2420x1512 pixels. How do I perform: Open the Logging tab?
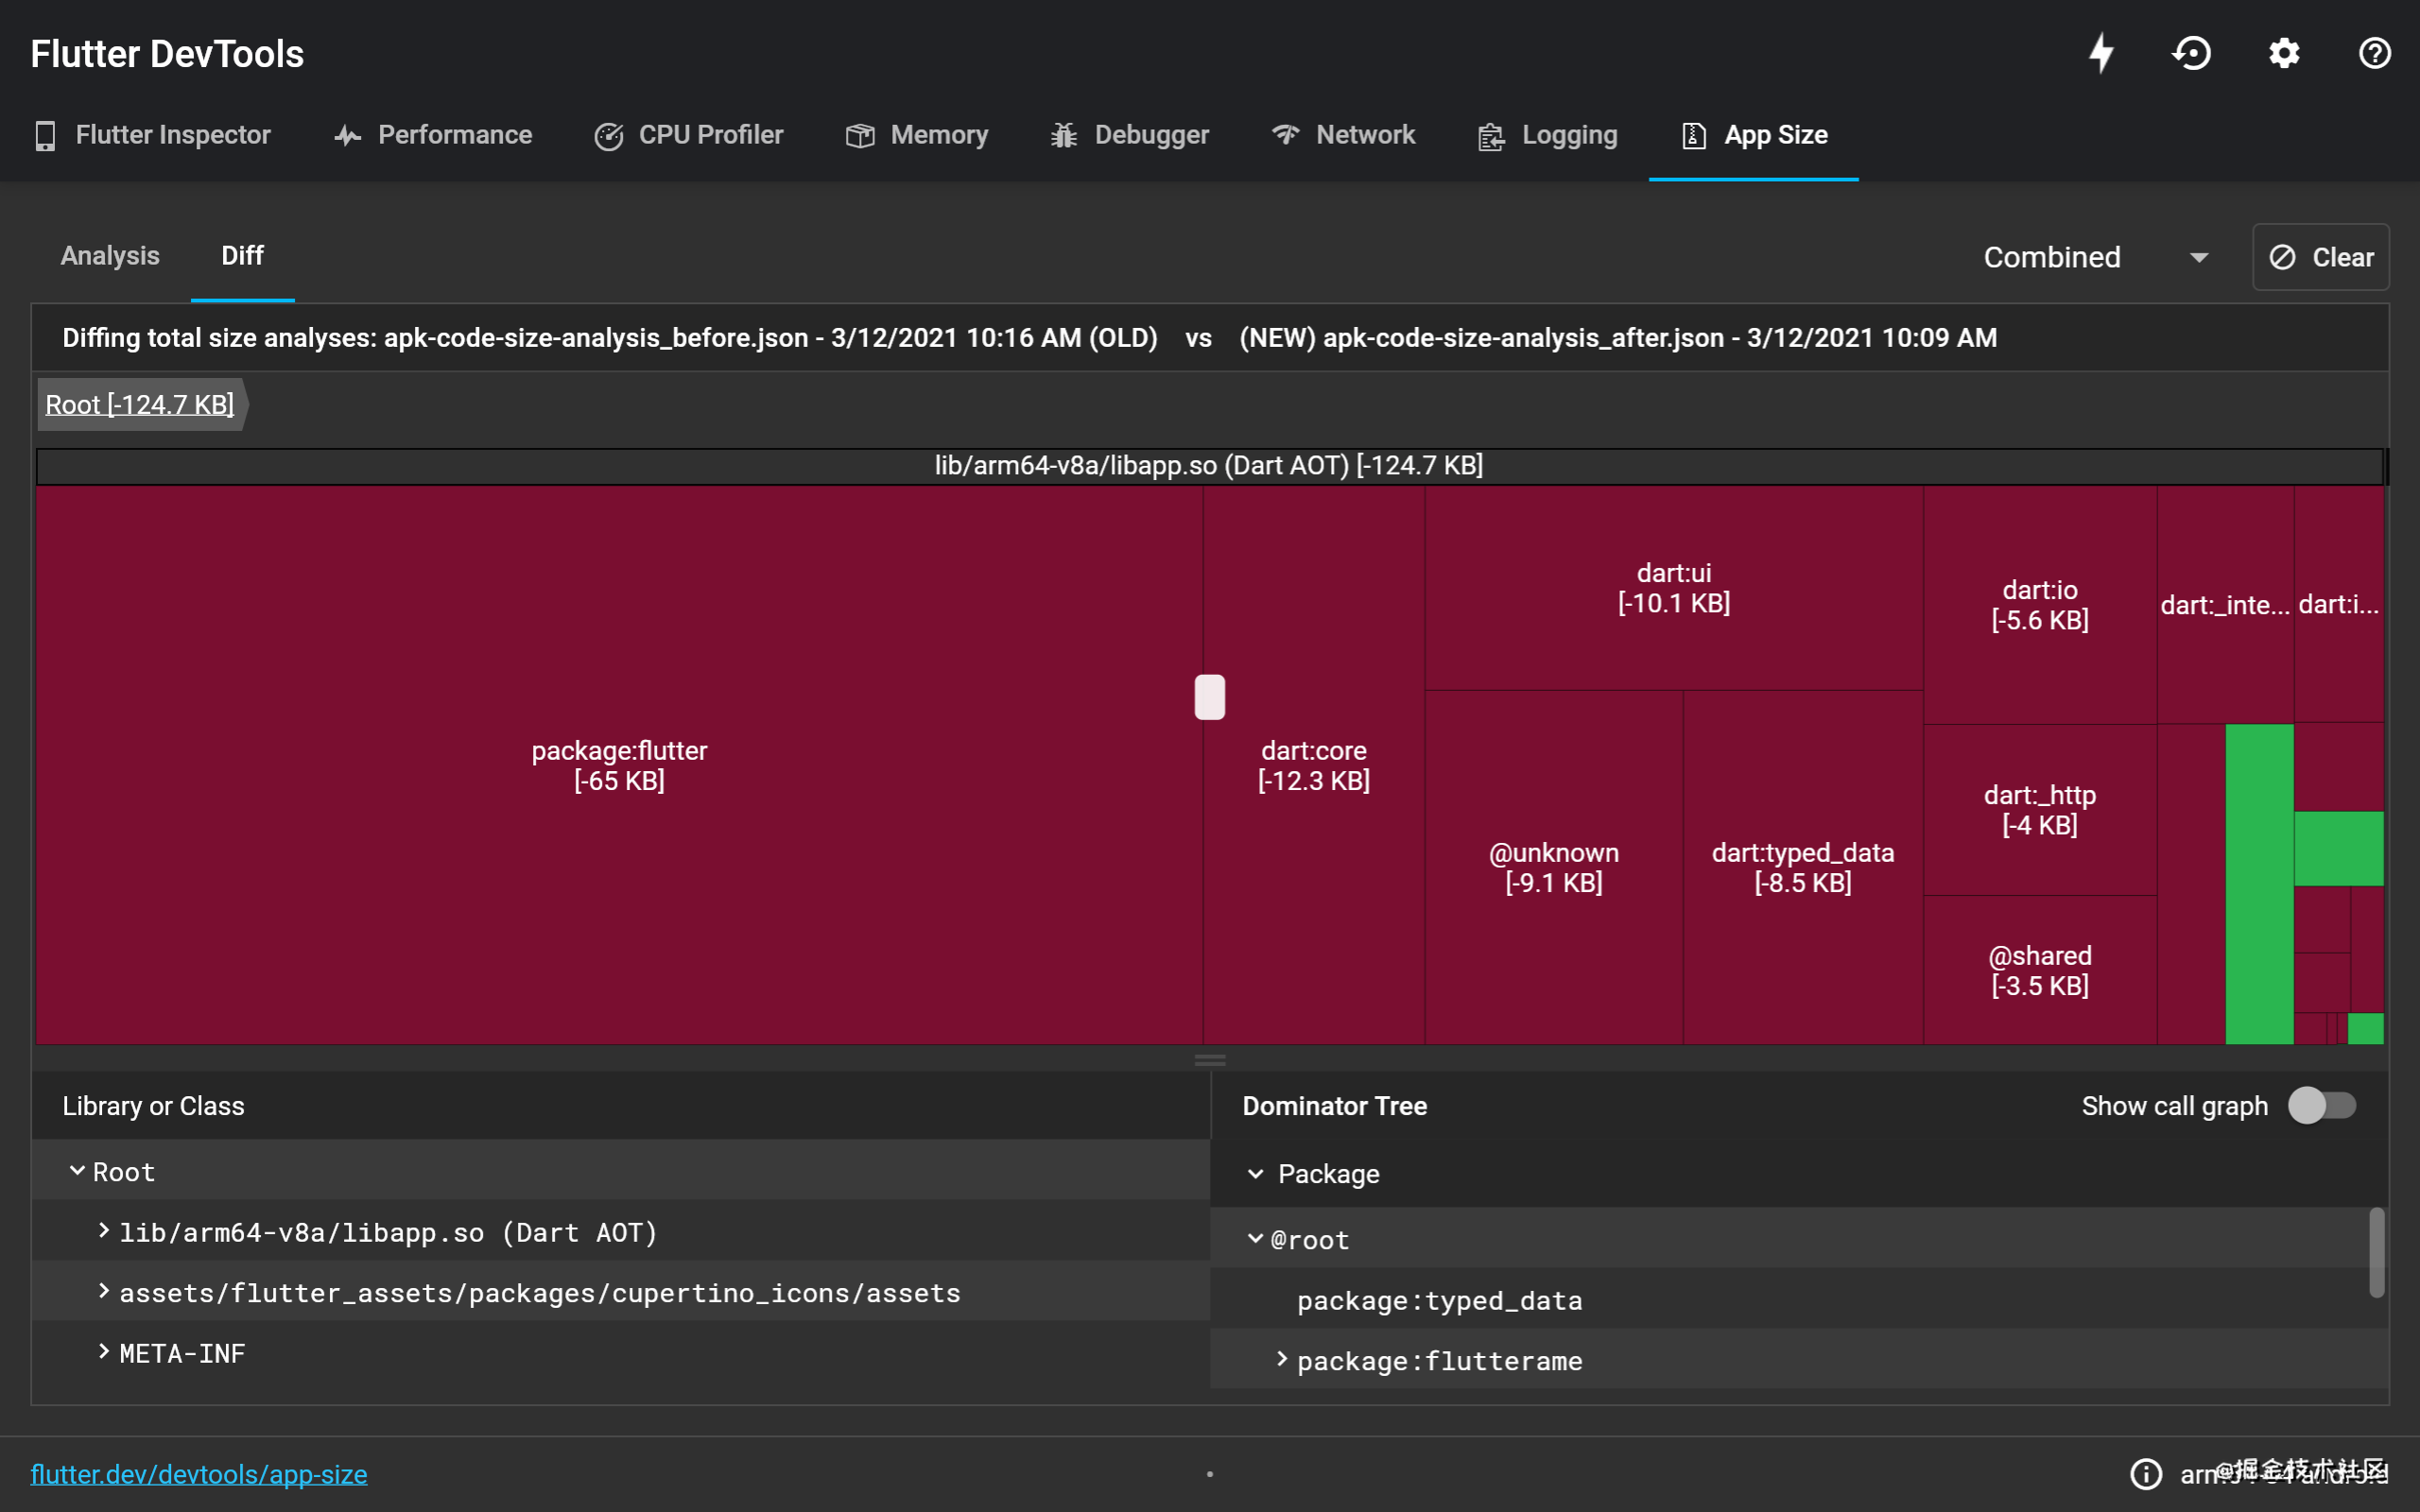[1547, 135]
